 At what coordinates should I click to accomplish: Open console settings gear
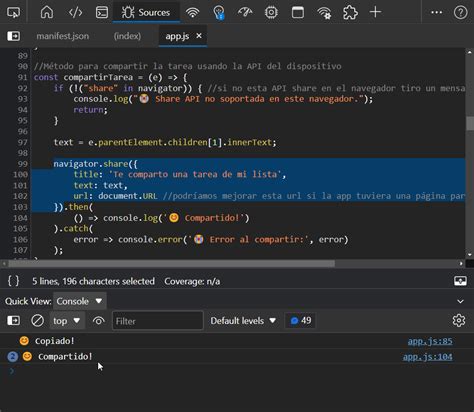coord(459,320)
